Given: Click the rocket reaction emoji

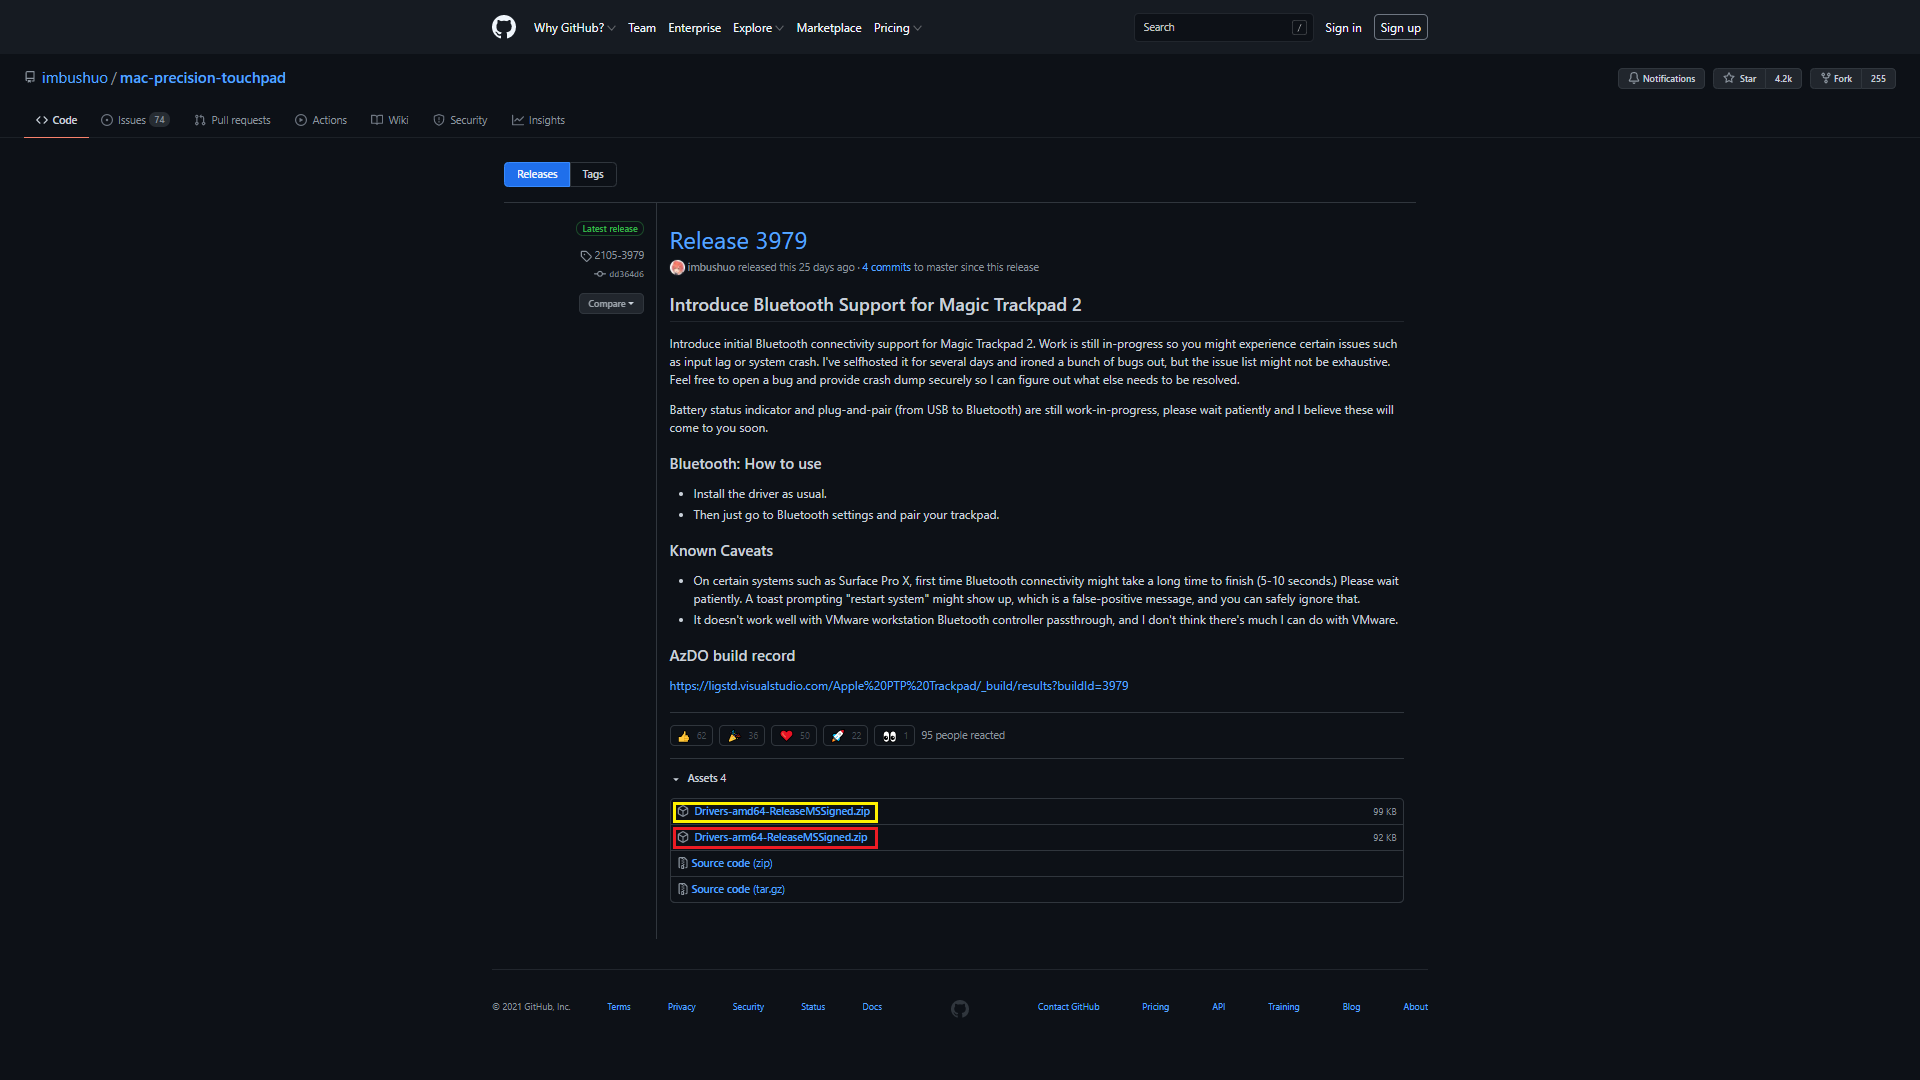Looking at the screenshot, I should tap(838, 736).
